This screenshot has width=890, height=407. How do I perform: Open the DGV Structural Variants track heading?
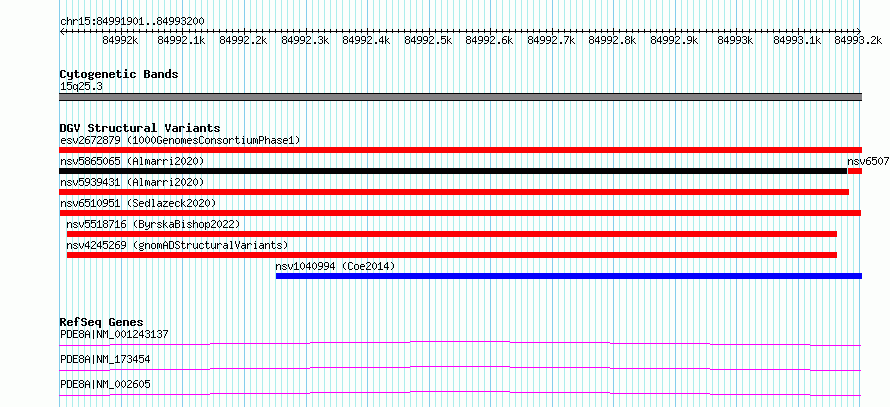pos(140,128)
